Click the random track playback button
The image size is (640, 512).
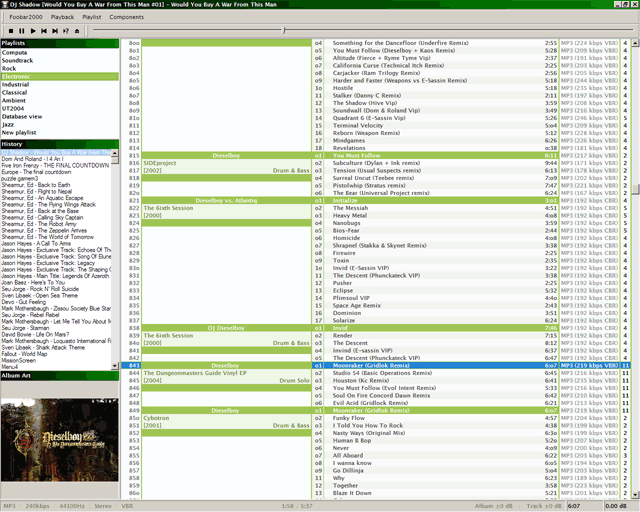66,31
